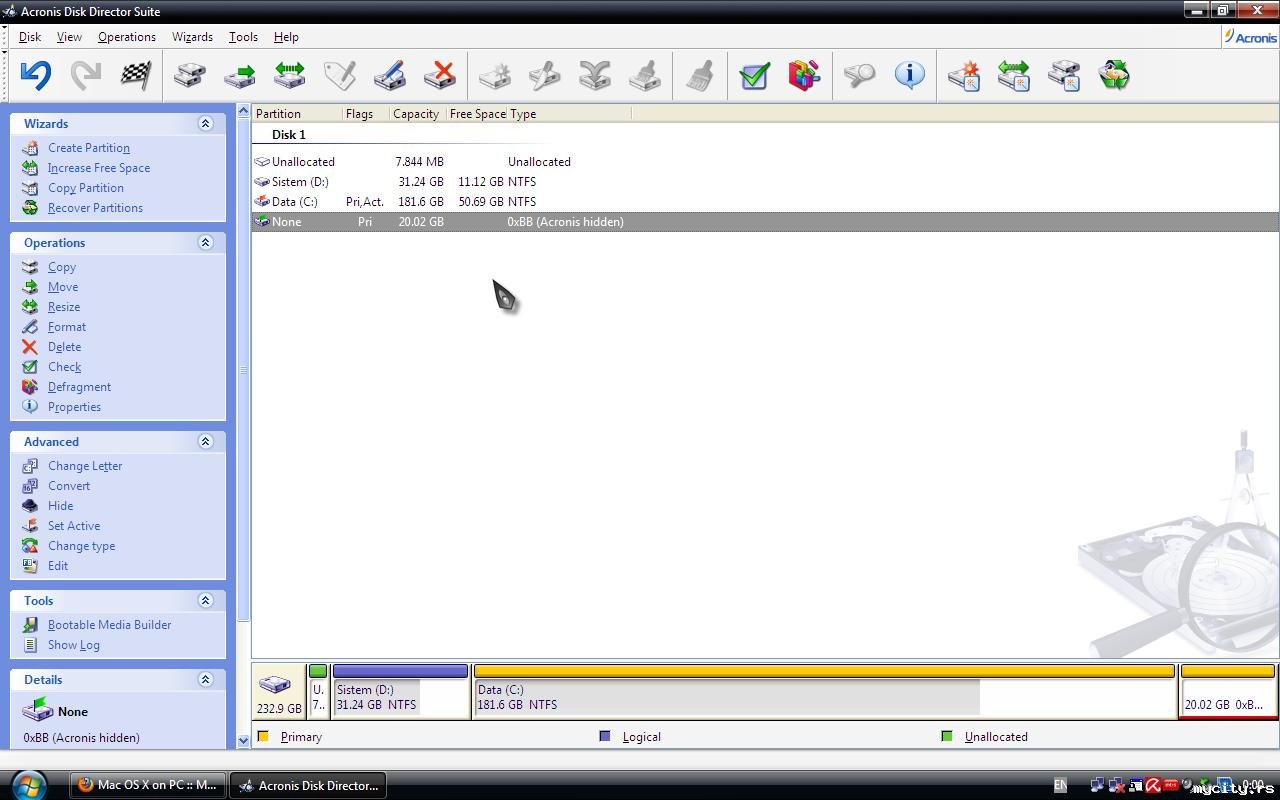Select the None Acronis hidden partition row
Image resolution: width=1280 pixels, height=800 pixels.
point(765,222)
